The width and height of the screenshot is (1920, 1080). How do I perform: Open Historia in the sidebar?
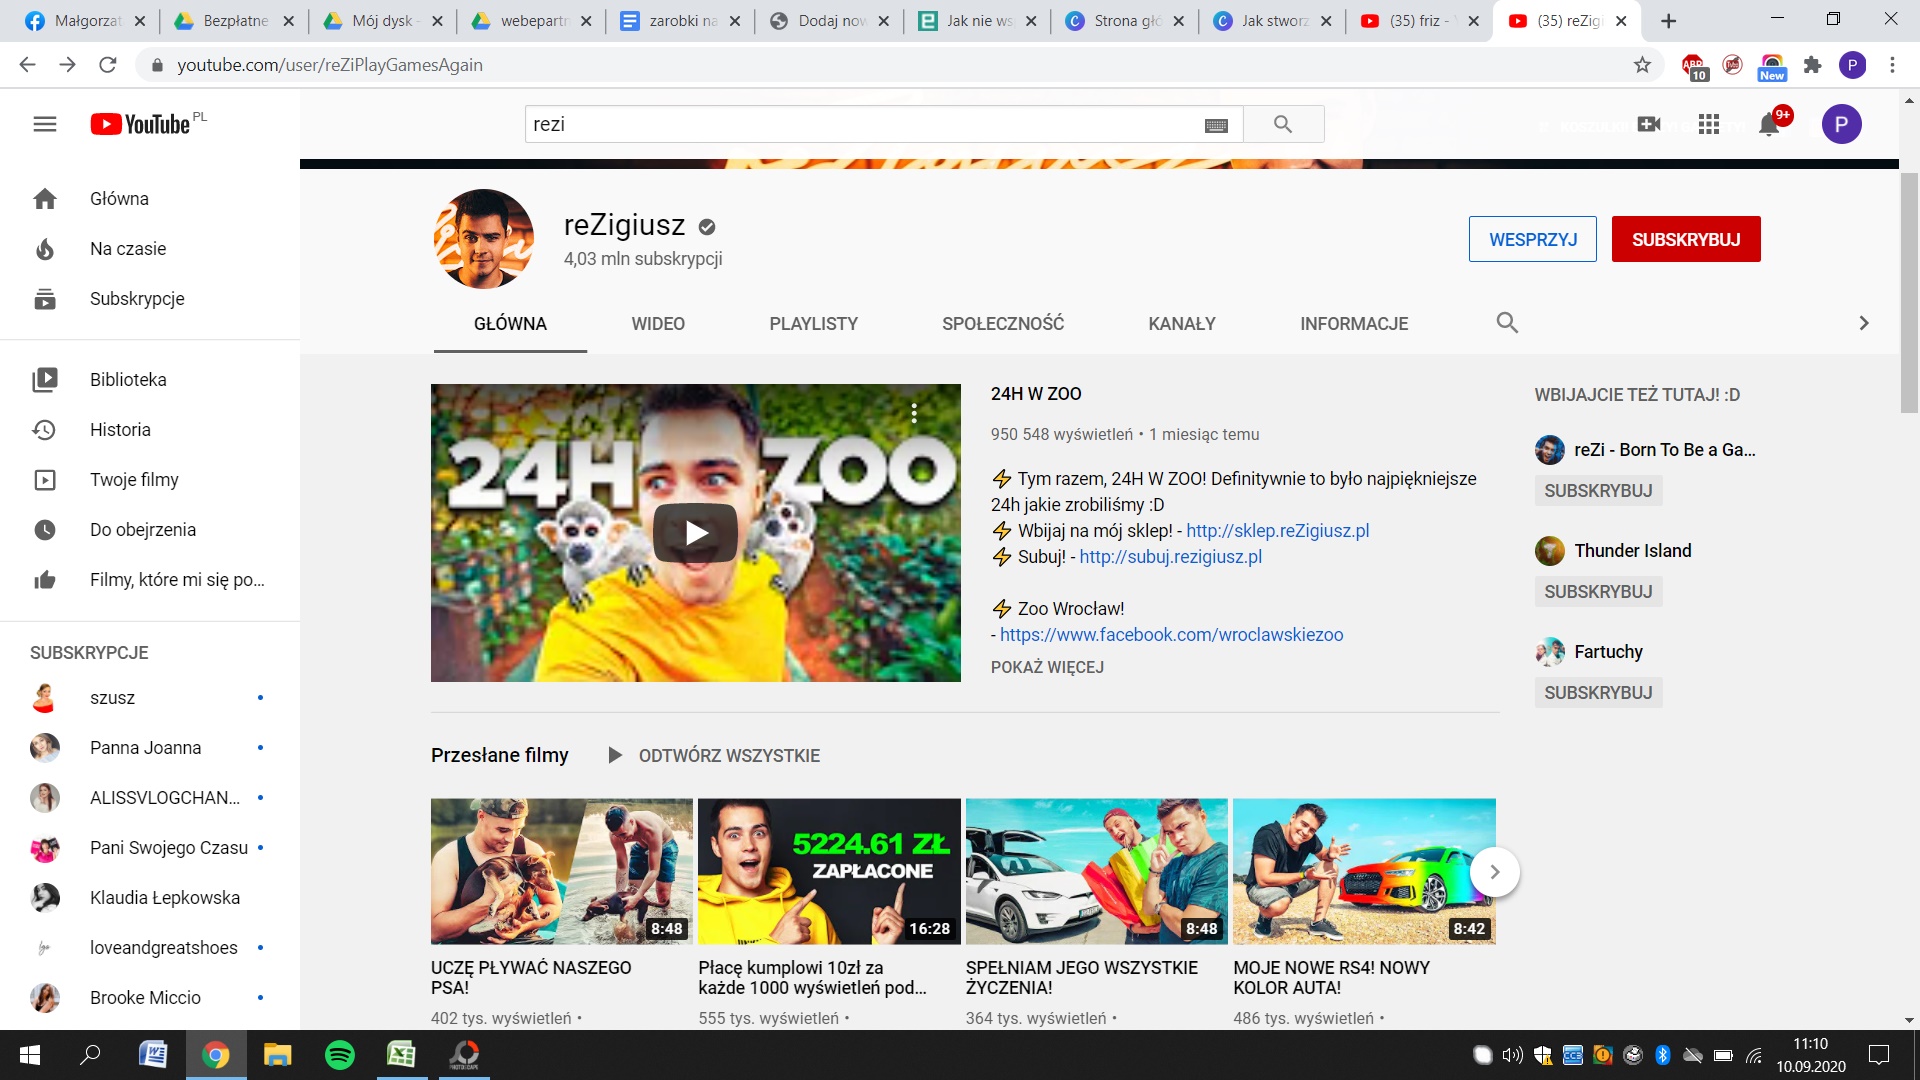click(120, 430)
